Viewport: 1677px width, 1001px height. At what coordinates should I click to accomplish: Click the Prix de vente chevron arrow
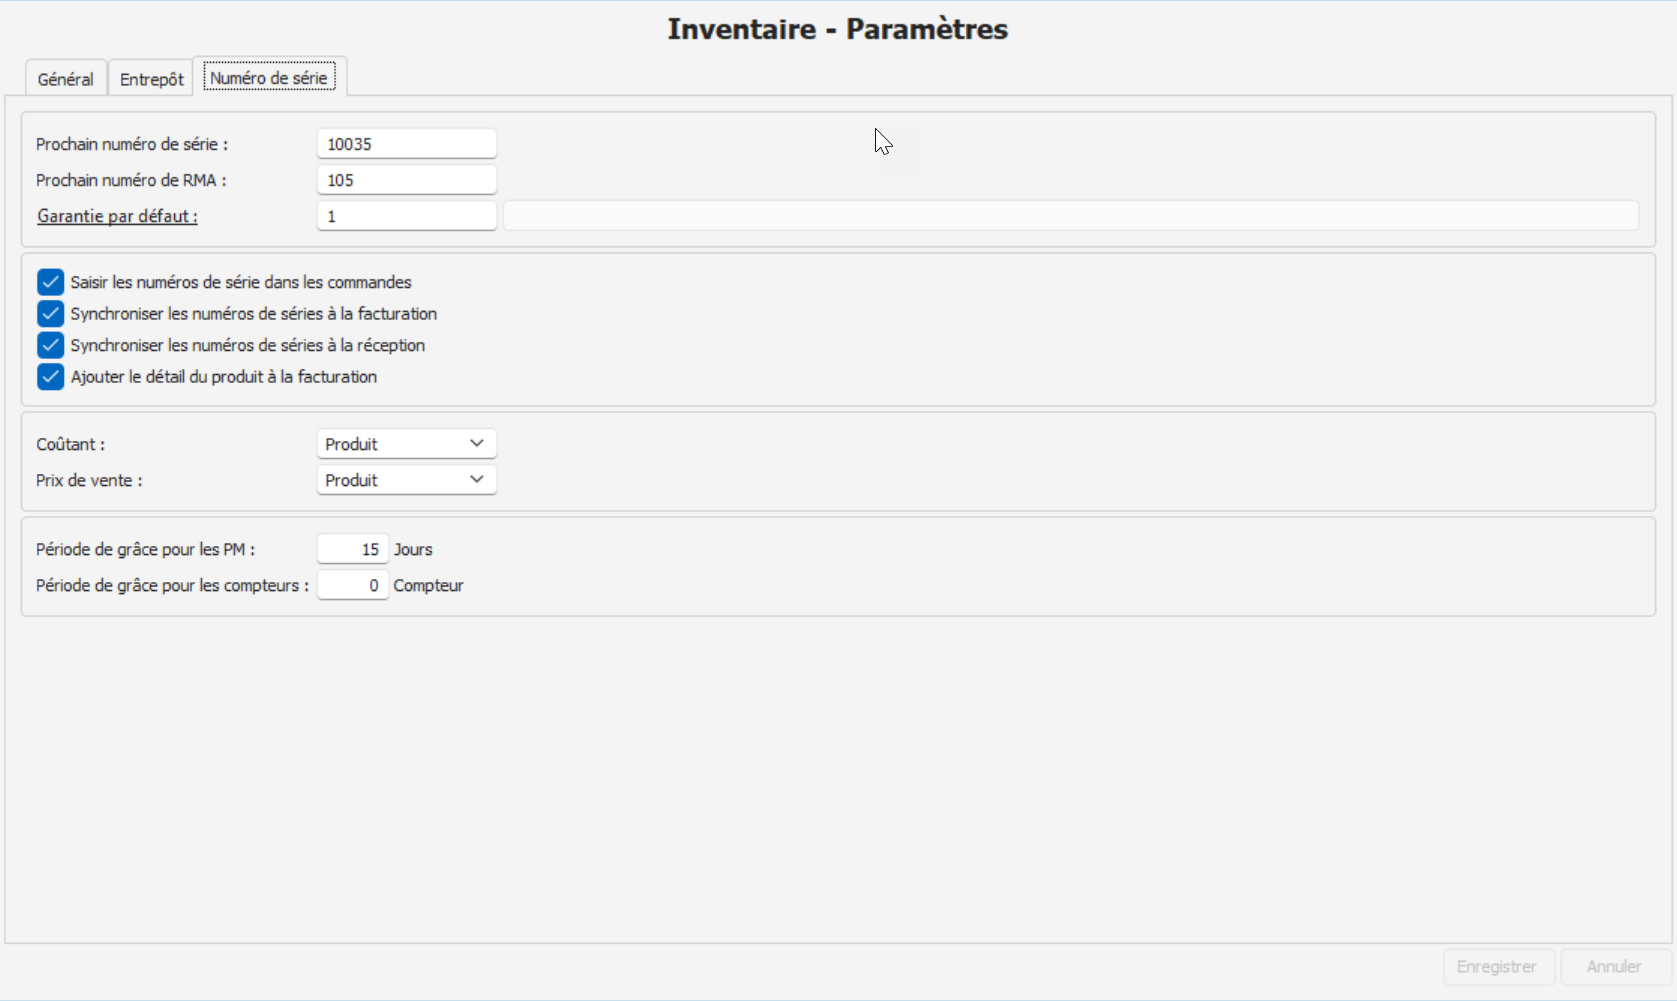pos(477,480)
